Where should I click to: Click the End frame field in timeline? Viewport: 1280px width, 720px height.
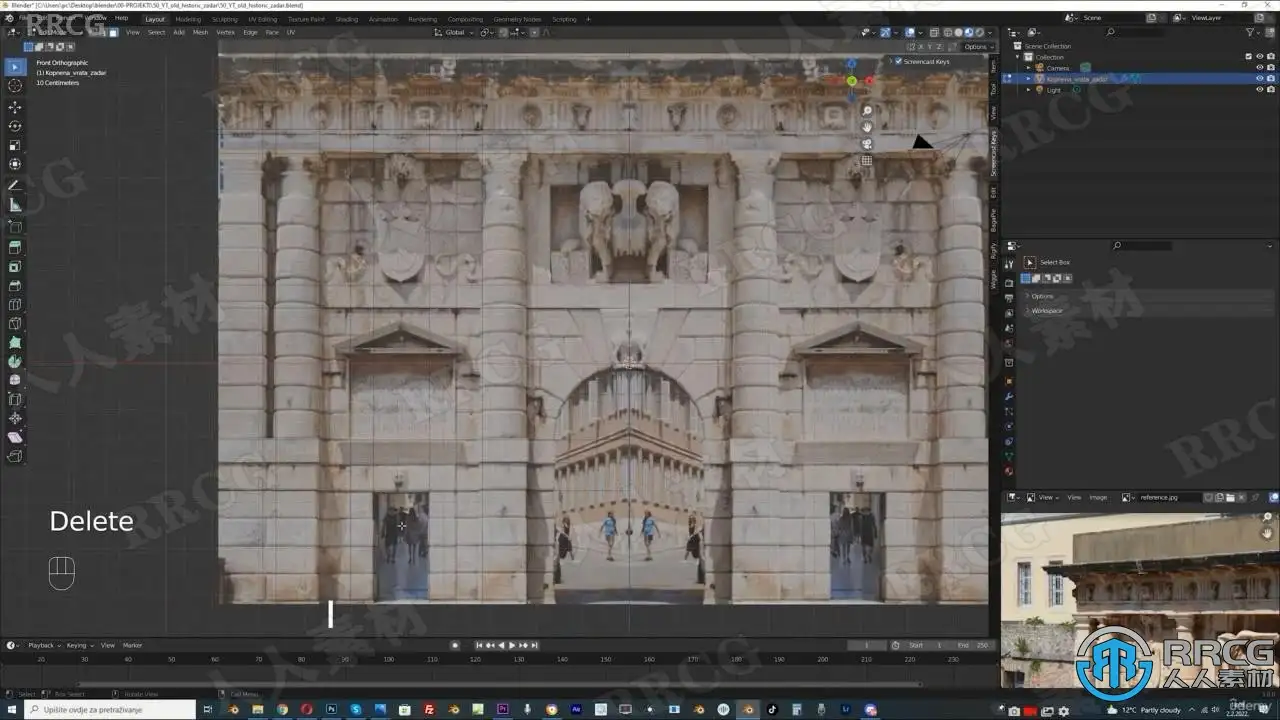[971, 645]
